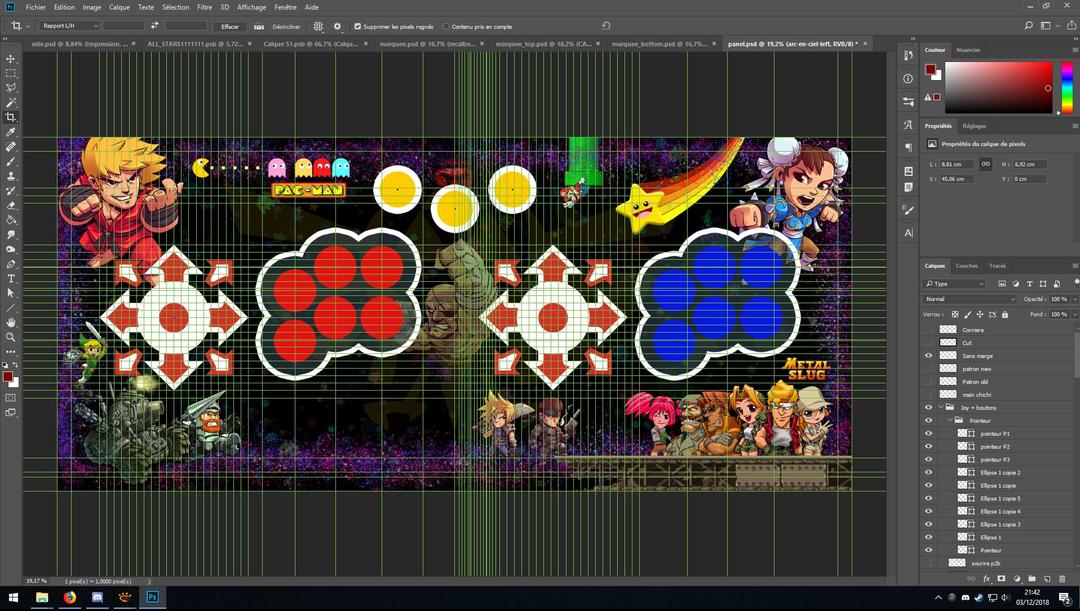Screen dimensions: 1080x611
Task: Select the Pen tool
Action: coord(11,264)
